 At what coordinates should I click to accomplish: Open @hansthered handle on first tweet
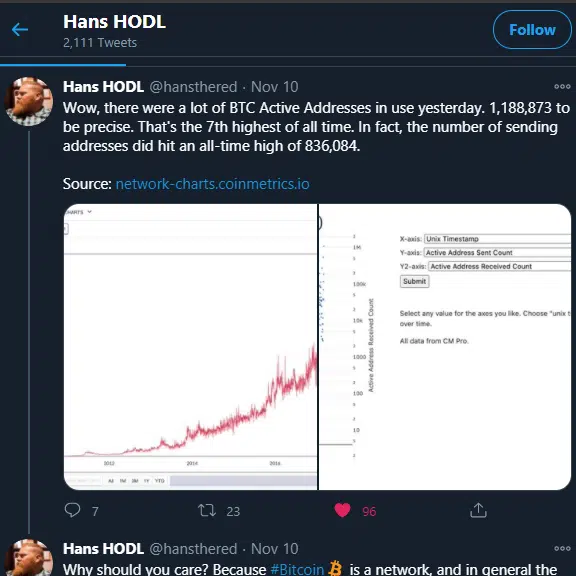click(x=193, y=87)
